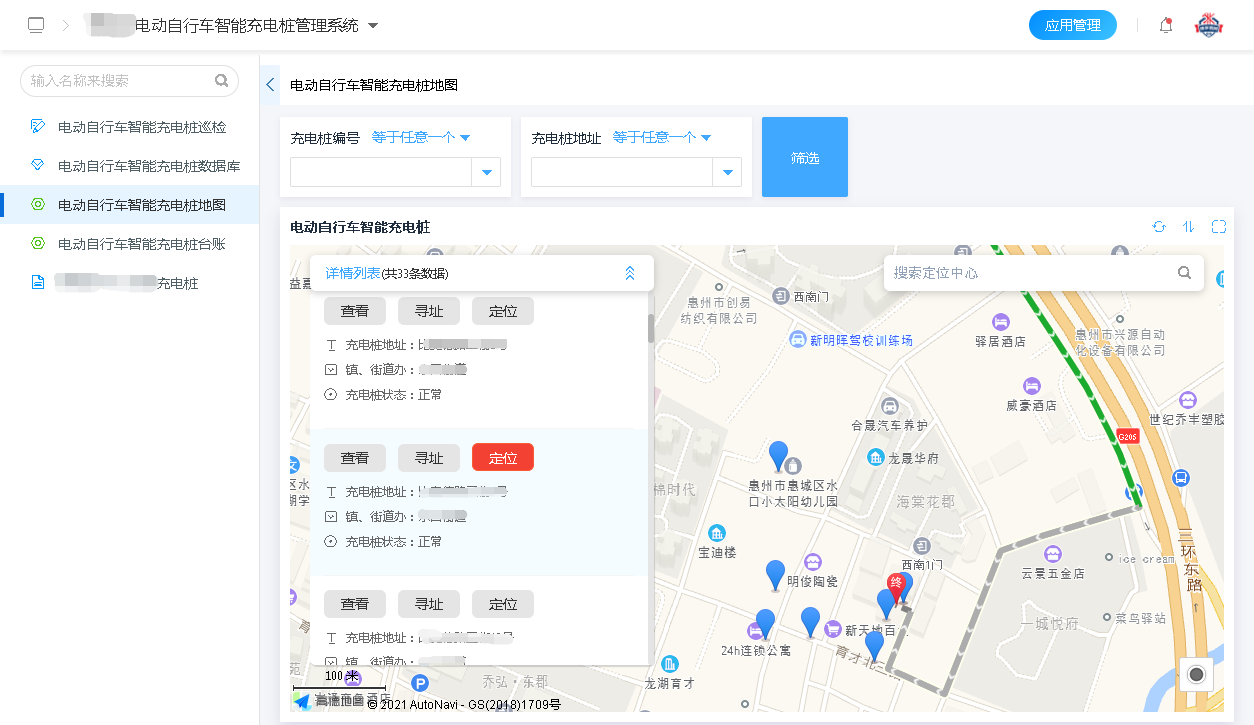Screen dimensions: 1254x725
Task: Open the system title dropdown arrow
Action: tap(373, 26)
